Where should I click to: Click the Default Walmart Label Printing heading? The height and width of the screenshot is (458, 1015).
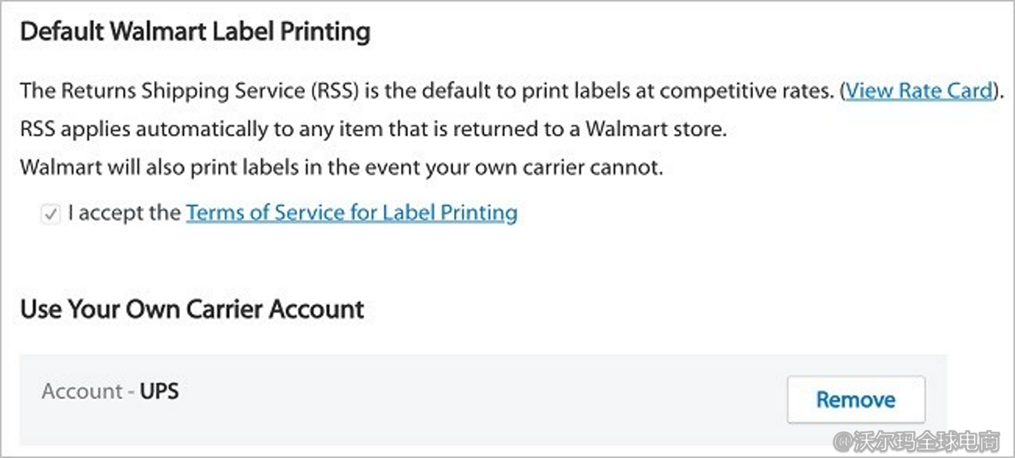point(195,32)
